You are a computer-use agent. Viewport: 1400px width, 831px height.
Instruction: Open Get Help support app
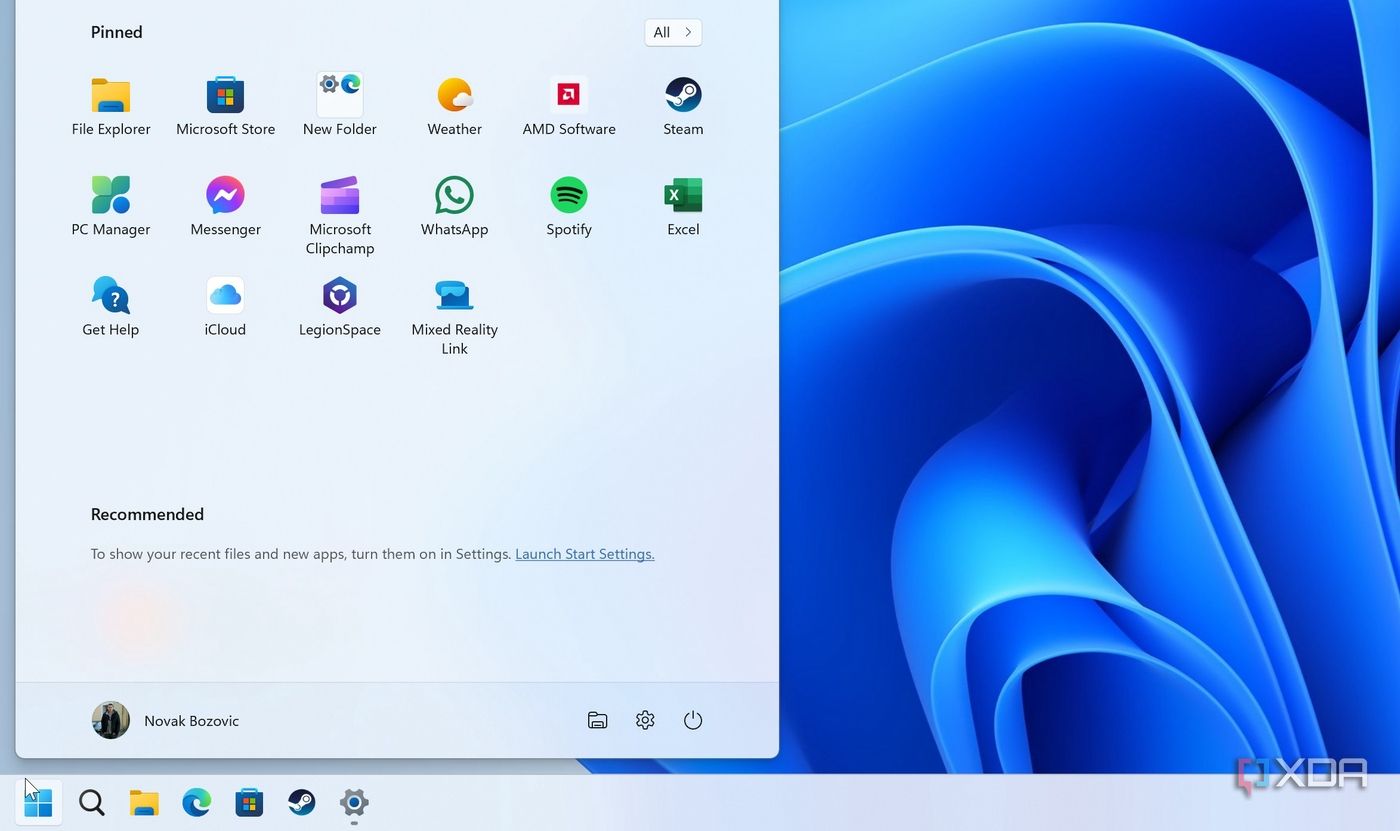(x=110, y=295)
